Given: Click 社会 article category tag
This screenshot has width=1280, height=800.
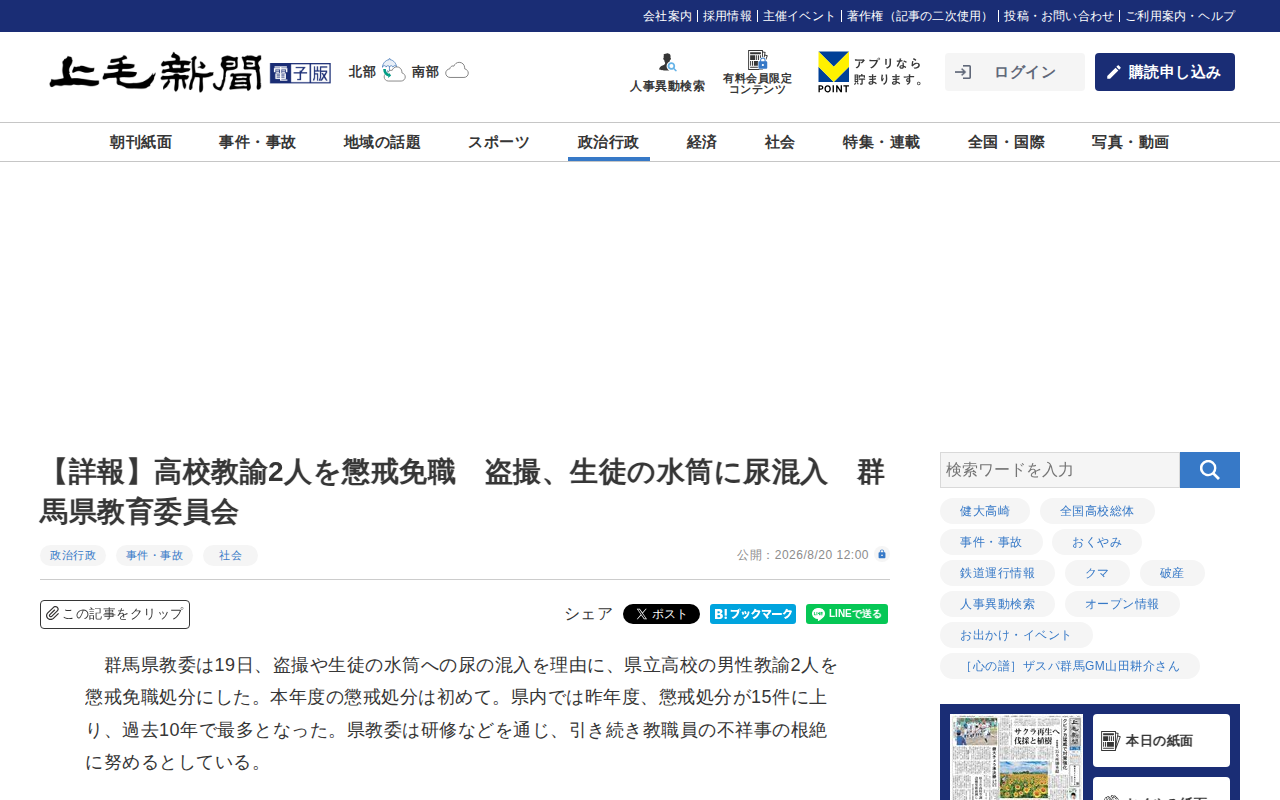Looking at the screenshot, I should pos(230,555).
